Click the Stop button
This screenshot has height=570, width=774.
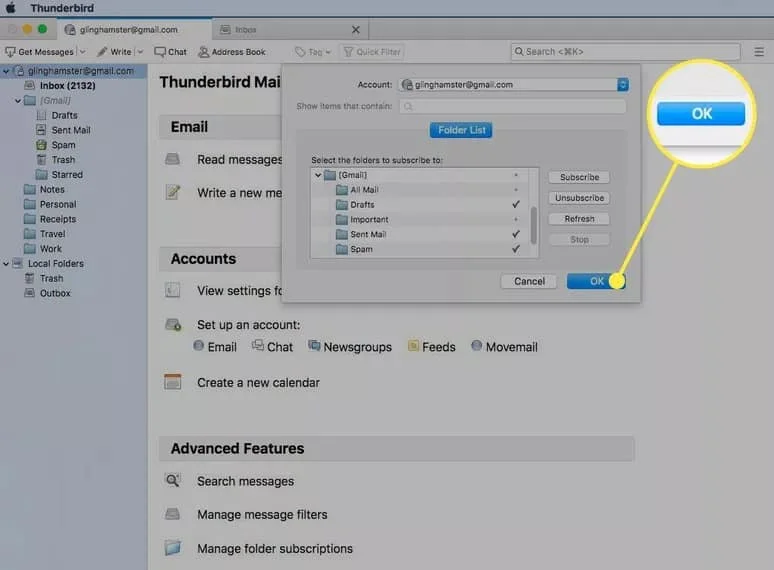pyautogui.click(x=579, y=239)
